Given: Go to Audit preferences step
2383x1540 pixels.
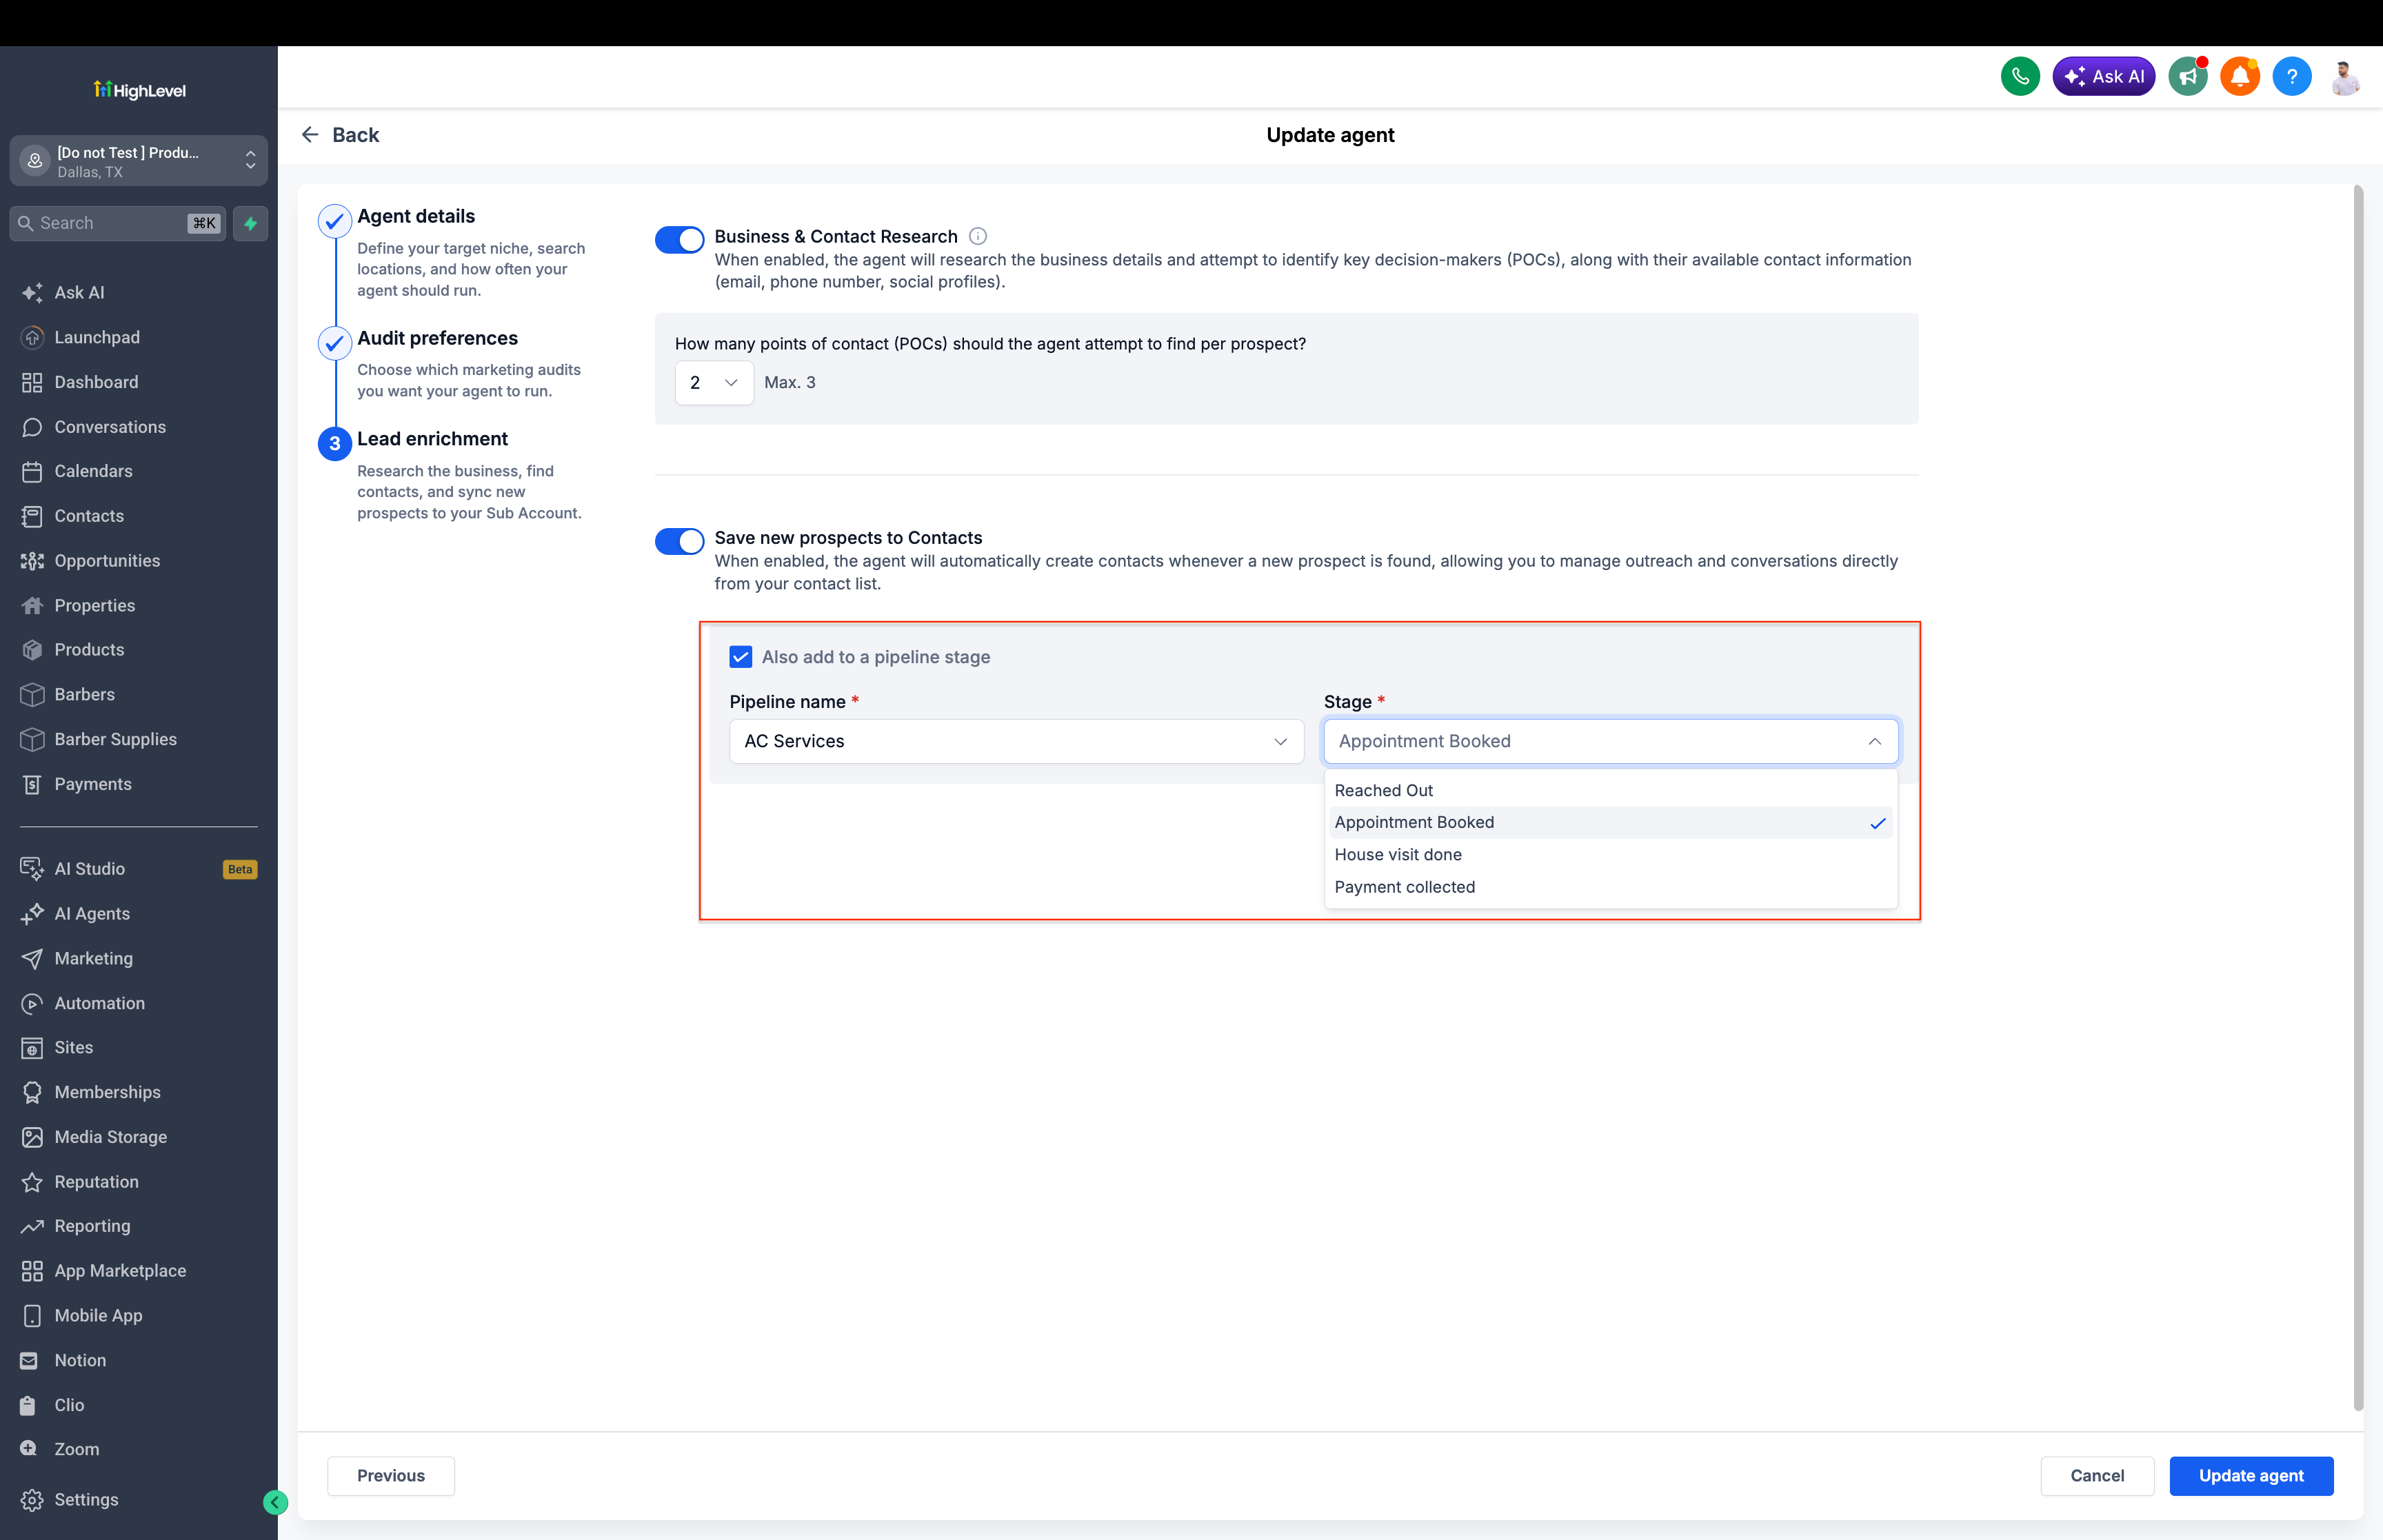Looking at the screenshot, I should click(437, 338).
